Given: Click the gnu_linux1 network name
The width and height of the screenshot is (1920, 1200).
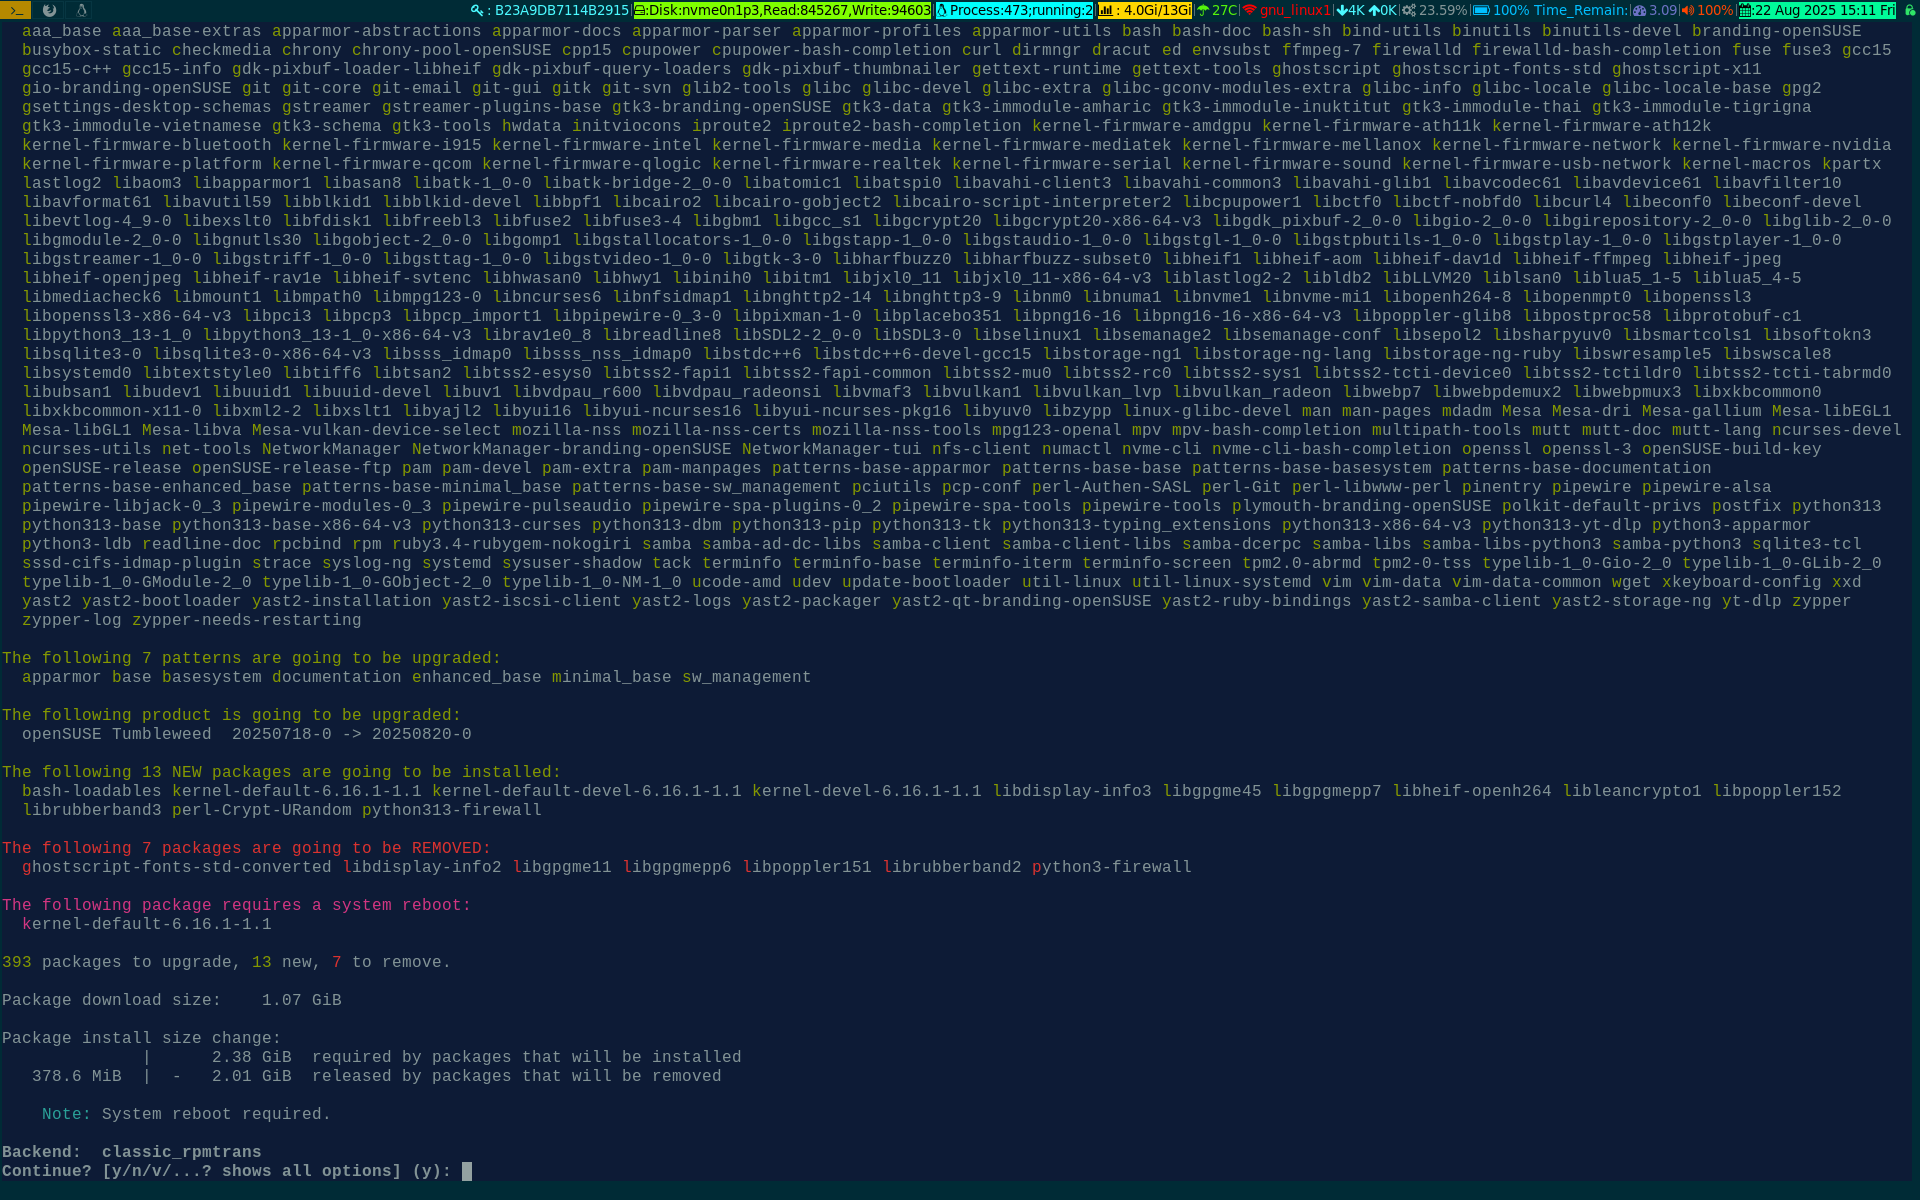Looking at the screenshot, I should tap(1295, 10).
